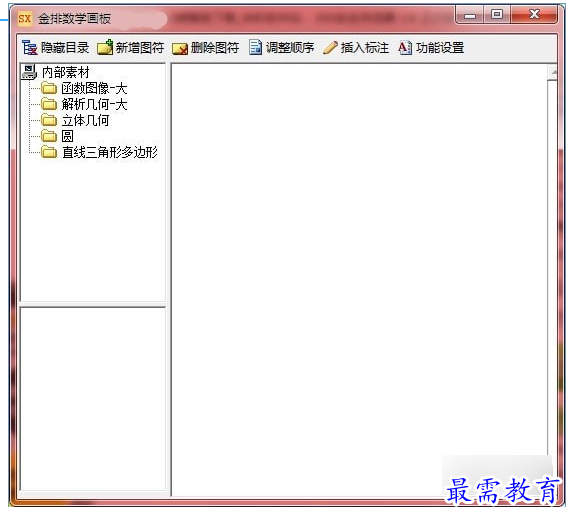The image size is (568, 522).
Task: Click the 调整顺序 document icon
Action: coord(255,47)
